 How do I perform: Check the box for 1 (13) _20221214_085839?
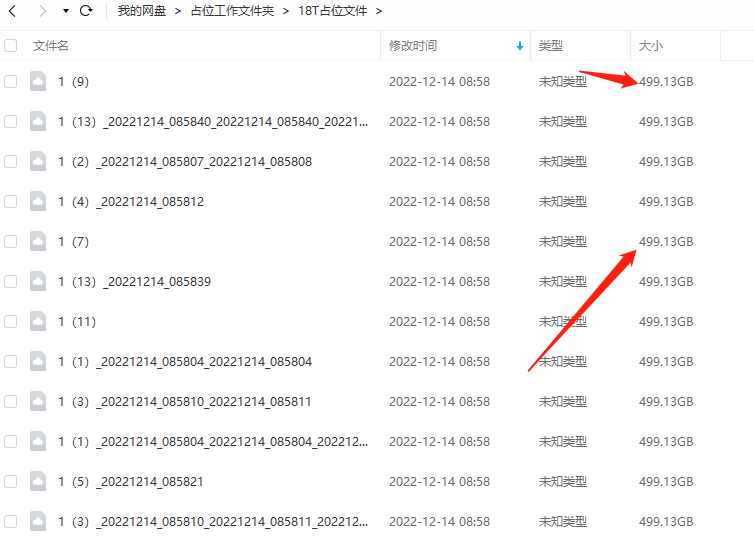pos(11,281)
